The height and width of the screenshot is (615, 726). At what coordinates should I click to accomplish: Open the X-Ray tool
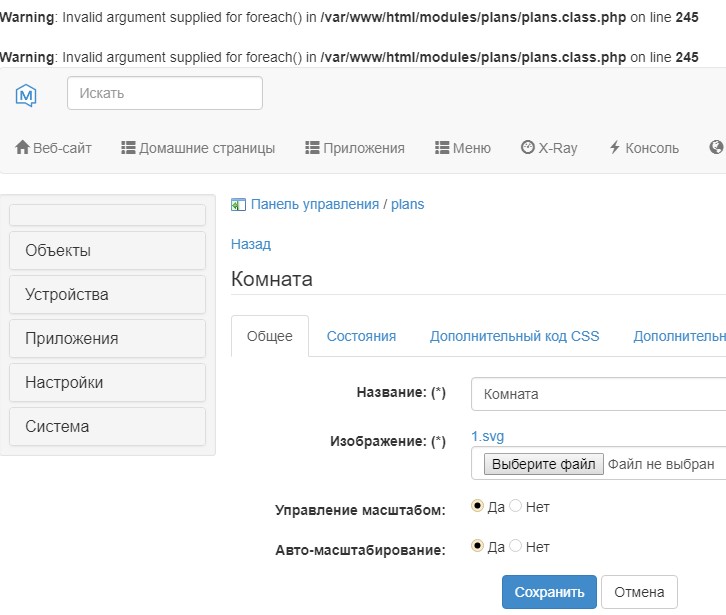click(549, 148)
